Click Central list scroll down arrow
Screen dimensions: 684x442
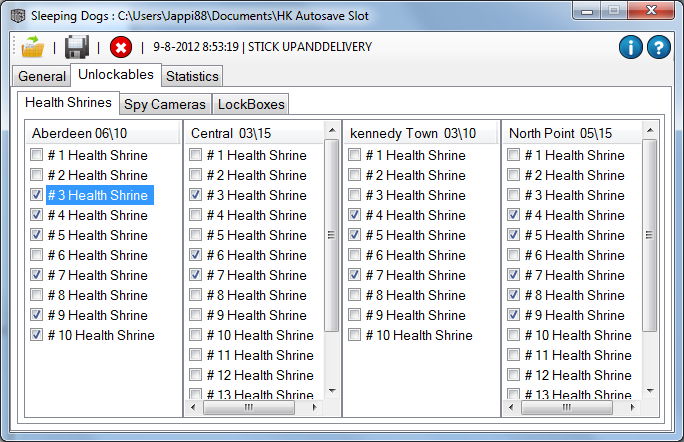tap(332, 391)
